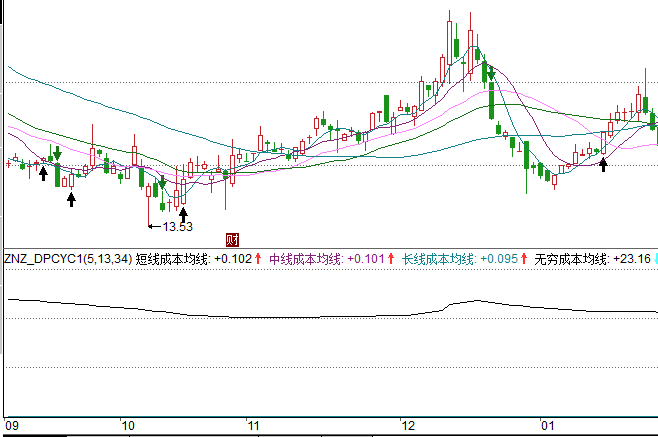Click the 01 month marker on the date axis

[548, 425]
